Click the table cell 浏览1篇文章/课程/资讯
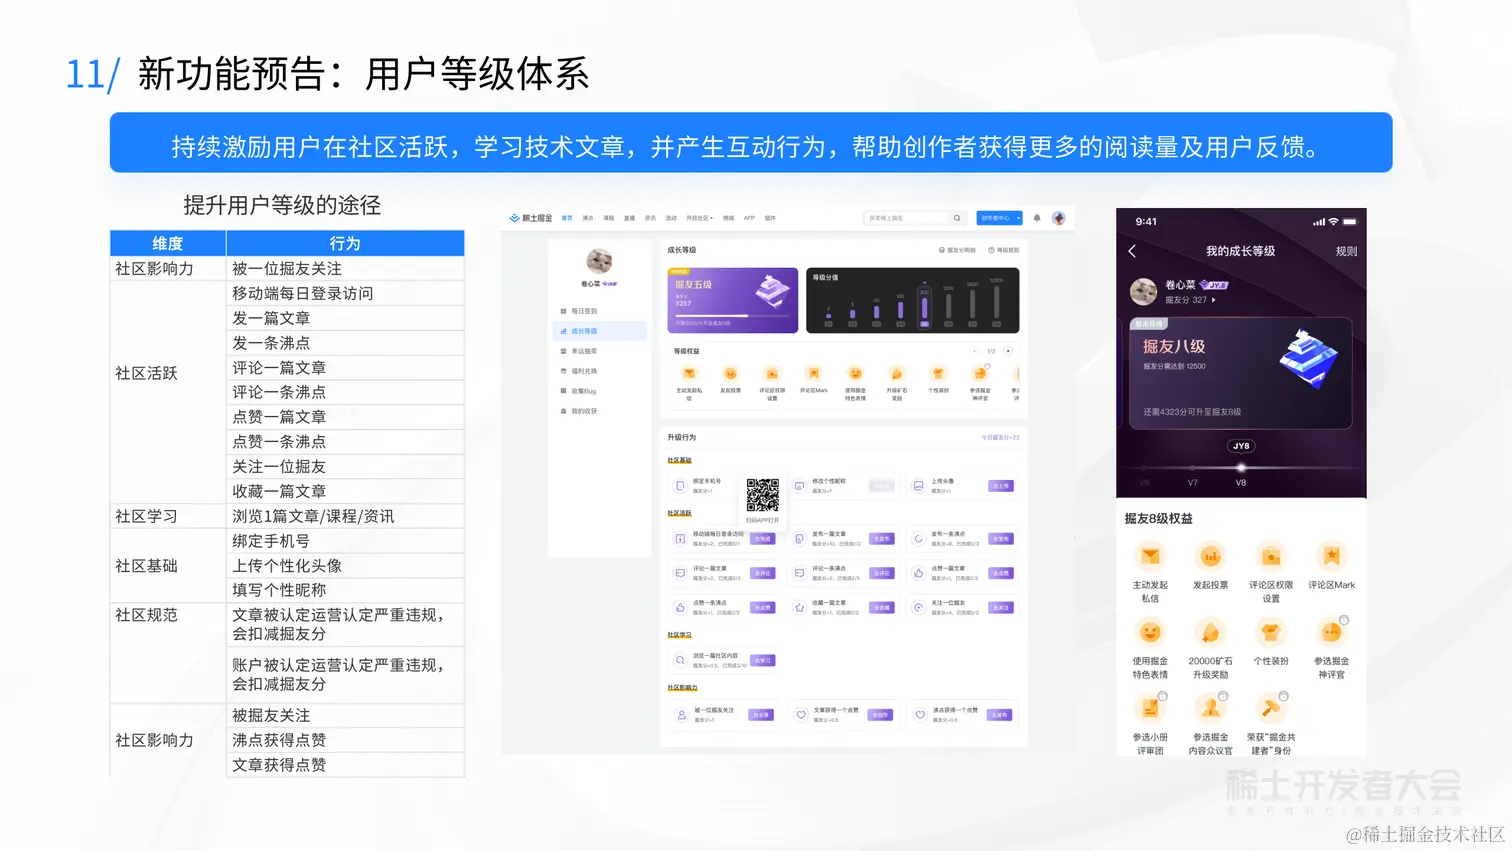 click(345, 517)
